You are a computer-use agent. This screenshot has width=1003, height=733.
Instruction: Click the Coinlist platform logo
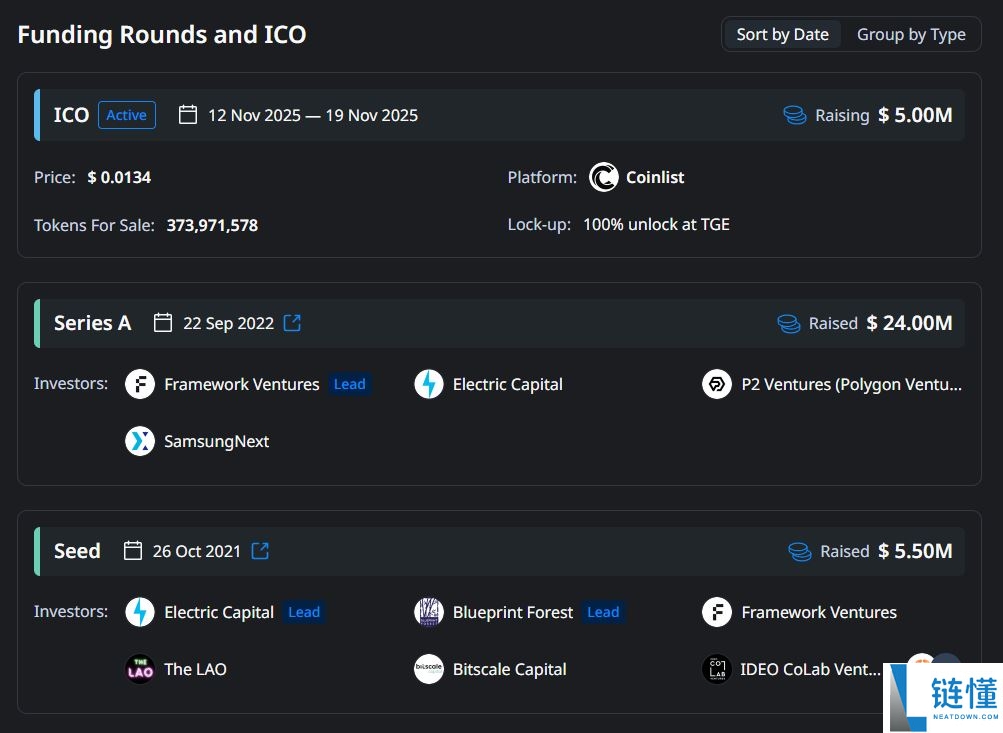tap(604, 177)
